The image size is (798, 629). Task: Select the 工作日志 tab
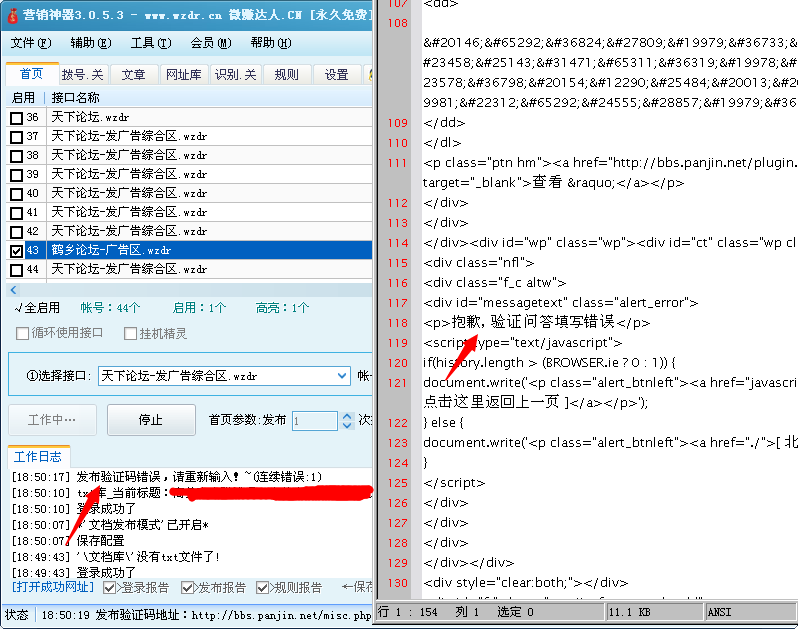(x=38, y=456)
